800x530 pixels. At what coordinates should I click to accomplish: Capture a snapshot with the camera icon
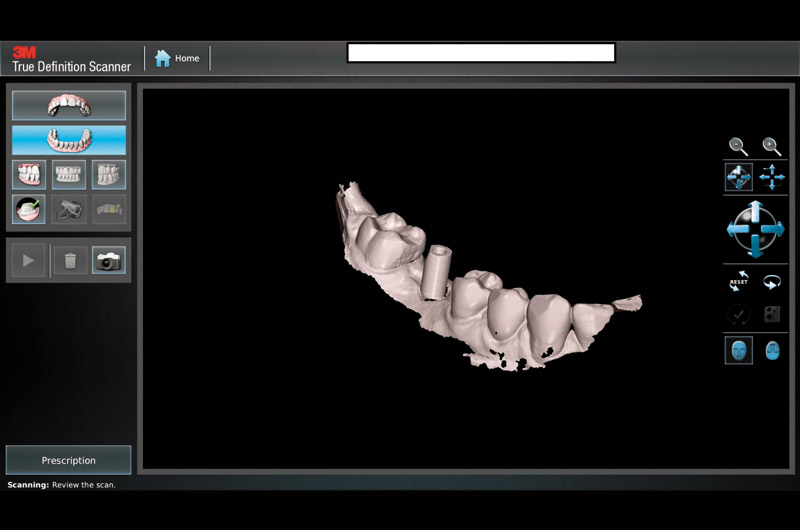point(109,261)
